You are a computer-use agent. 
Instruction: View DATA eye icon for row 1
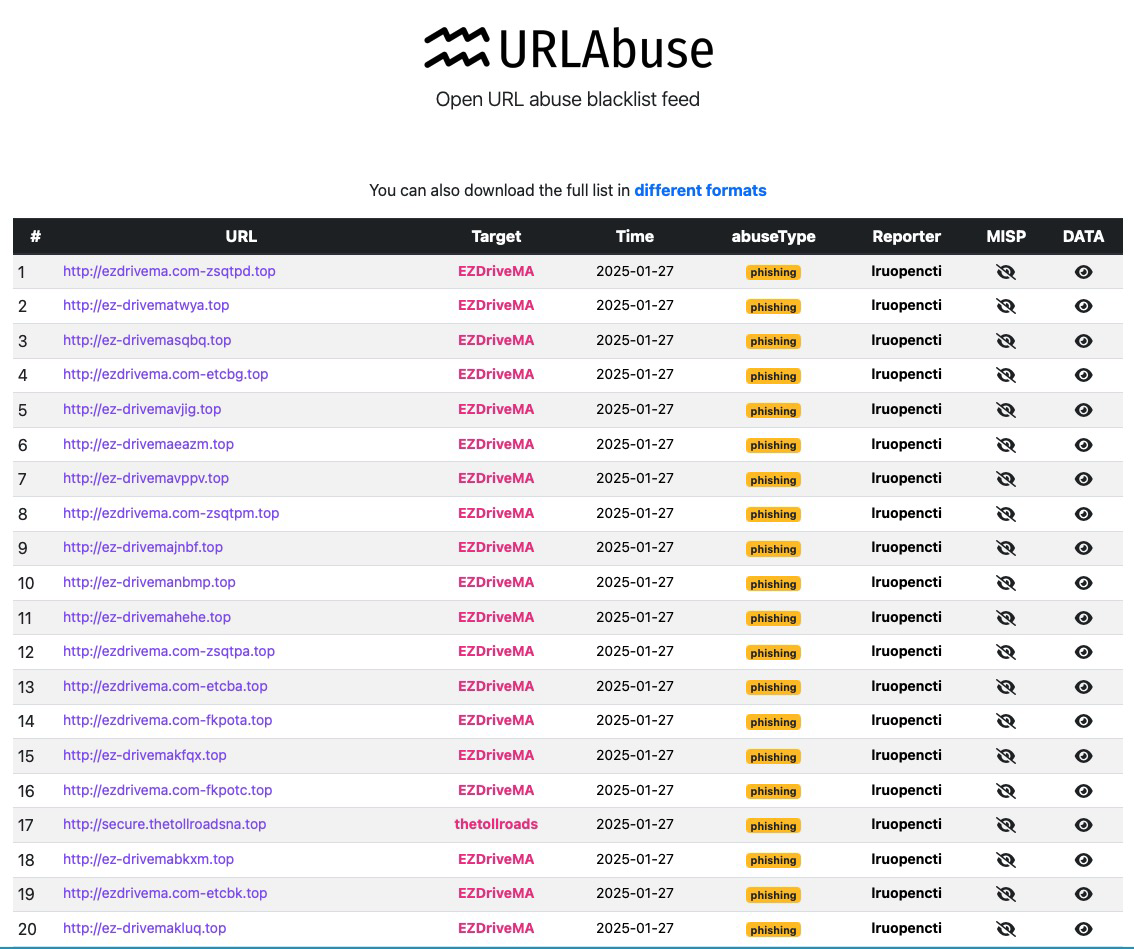(1083, 272)
